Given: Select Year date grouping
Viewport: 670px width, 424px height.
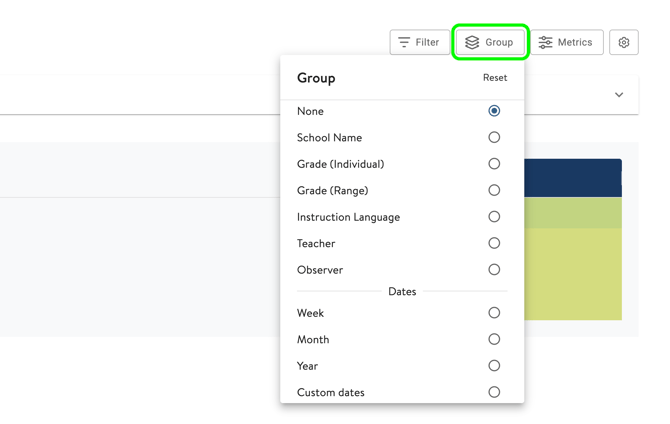Looking at the screenshot, I should click(494, 366).
